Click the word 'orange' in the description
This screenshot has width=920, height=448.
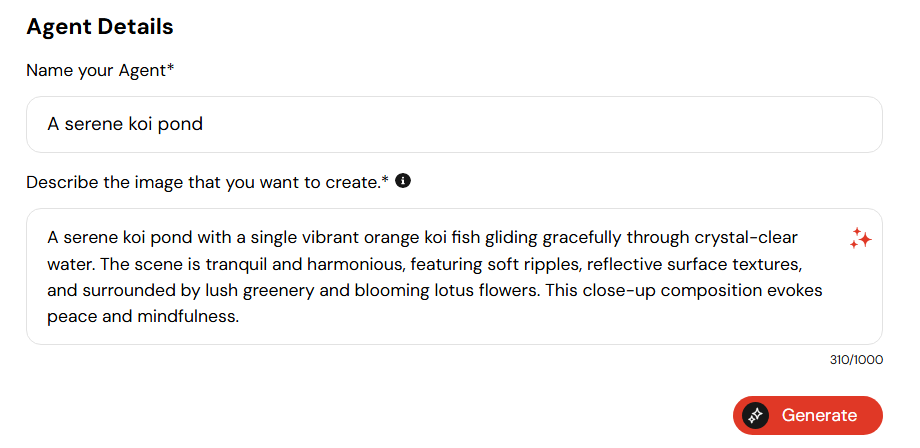coord(391,239)
